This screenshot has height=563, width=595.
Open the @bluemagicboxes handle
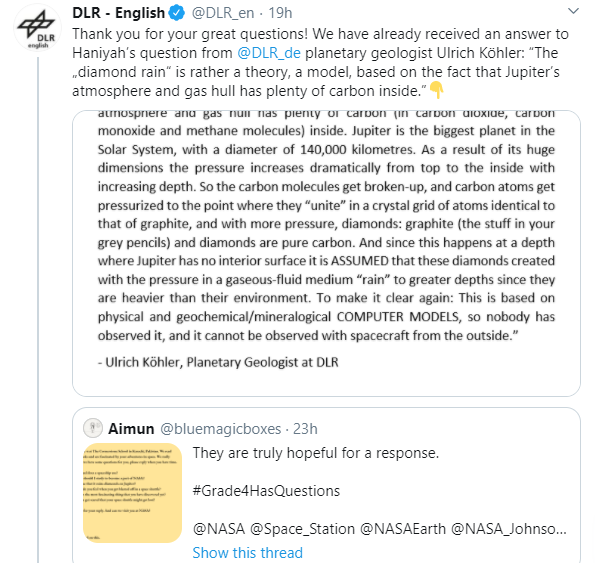pos(220,429)
